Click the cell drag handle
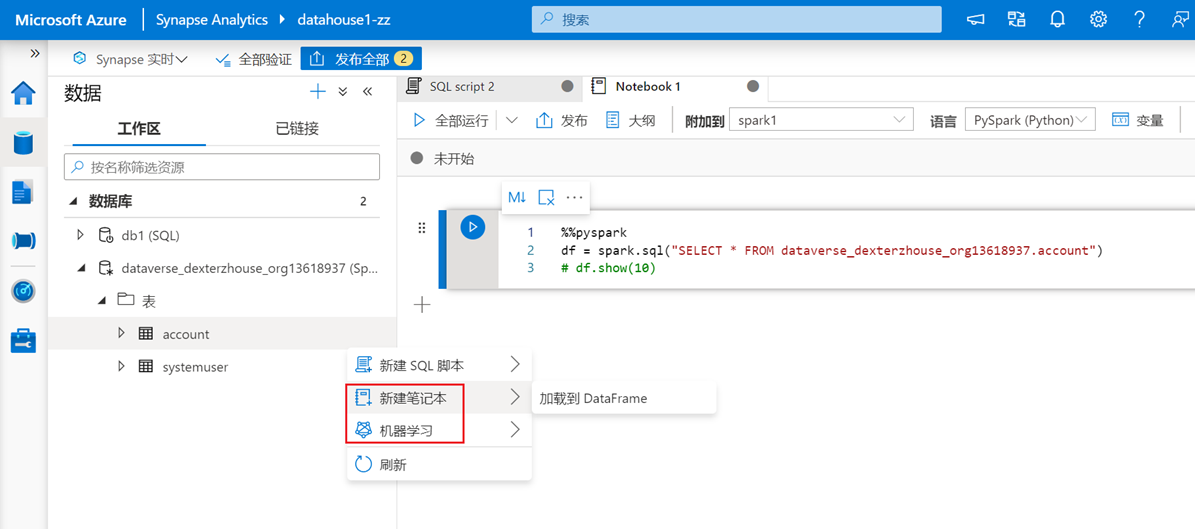 click(x=421, y=227)
